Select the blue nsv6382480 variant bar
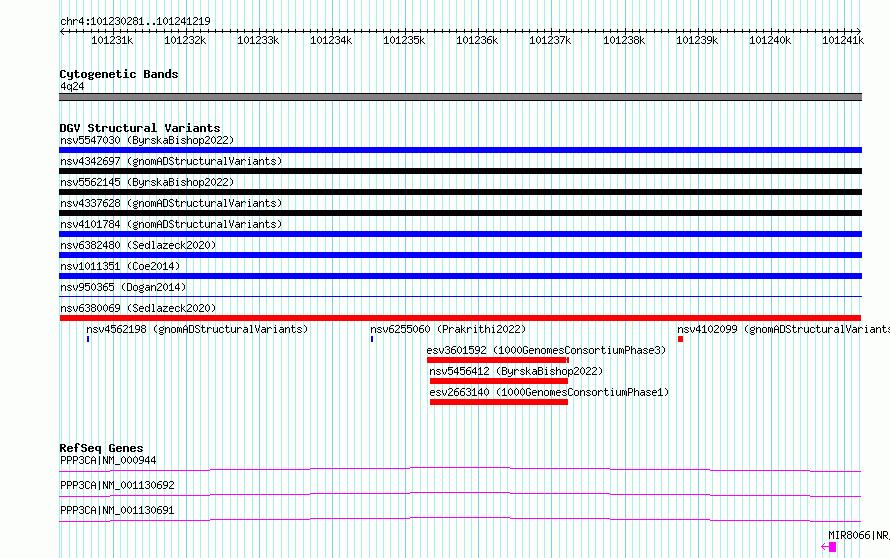 pyautogui.click(x=460, y=255)
